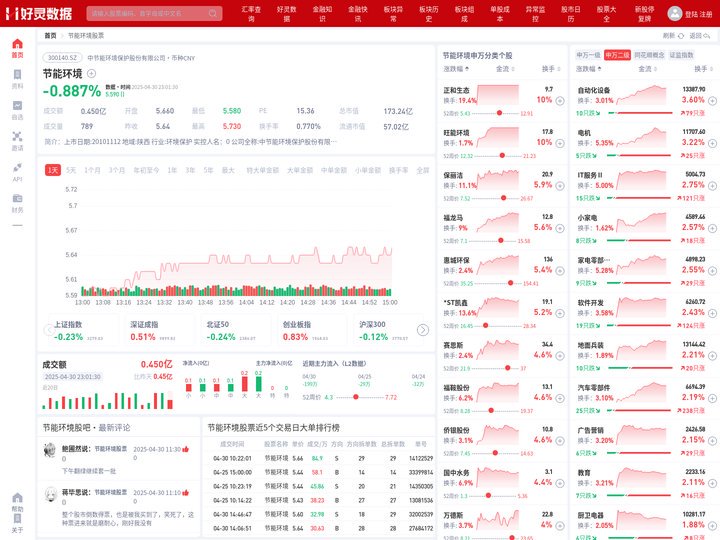
Task: Click the 登陆 注册 login link
Action: (698, 14)
